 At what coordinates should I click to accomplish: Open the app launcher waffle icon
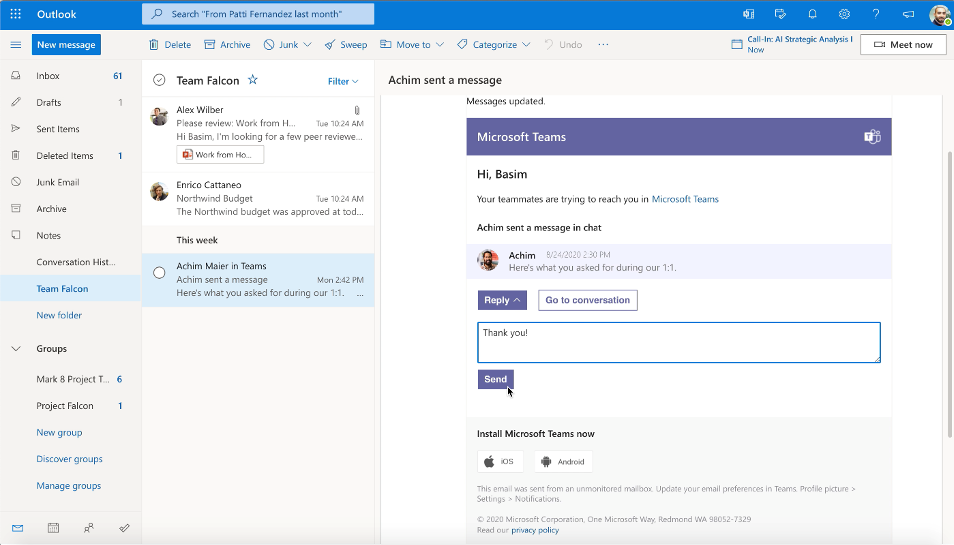[x=16, y=14]
